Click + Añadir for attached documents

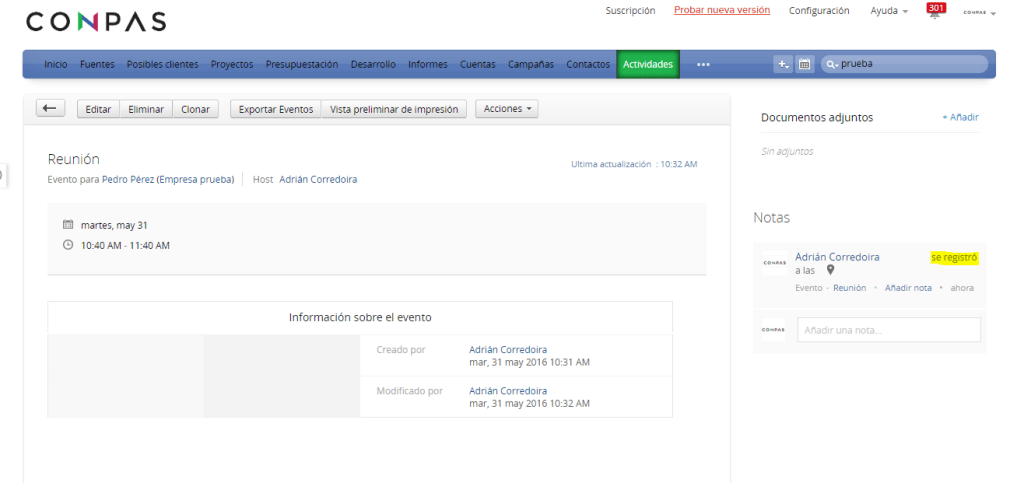click(960, 117)
